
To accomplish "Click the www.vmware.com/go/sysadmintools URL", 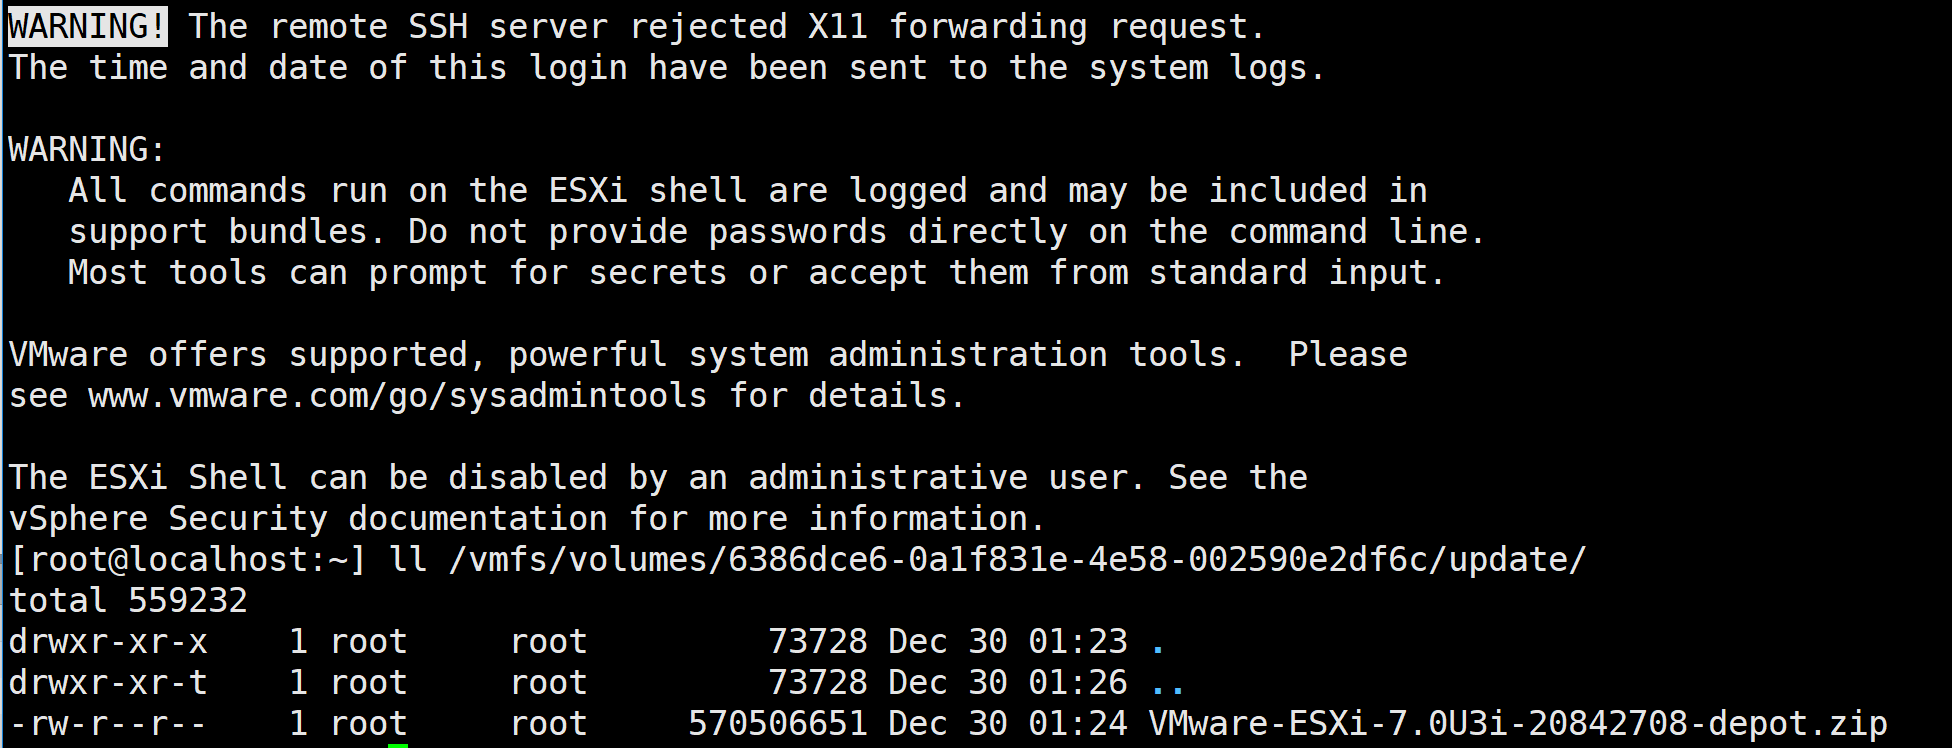I will click(x=398, y=396).
